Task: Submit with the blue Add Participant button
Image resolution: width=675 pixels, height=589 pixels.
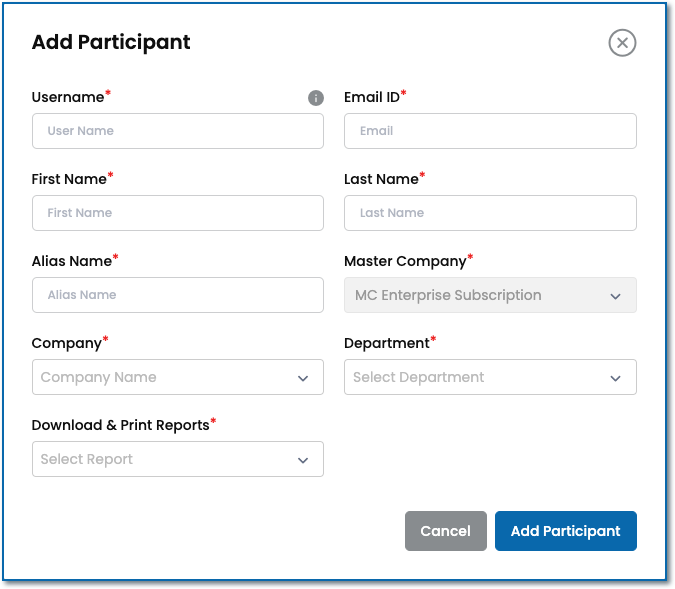Action: (x=566, y=531)
